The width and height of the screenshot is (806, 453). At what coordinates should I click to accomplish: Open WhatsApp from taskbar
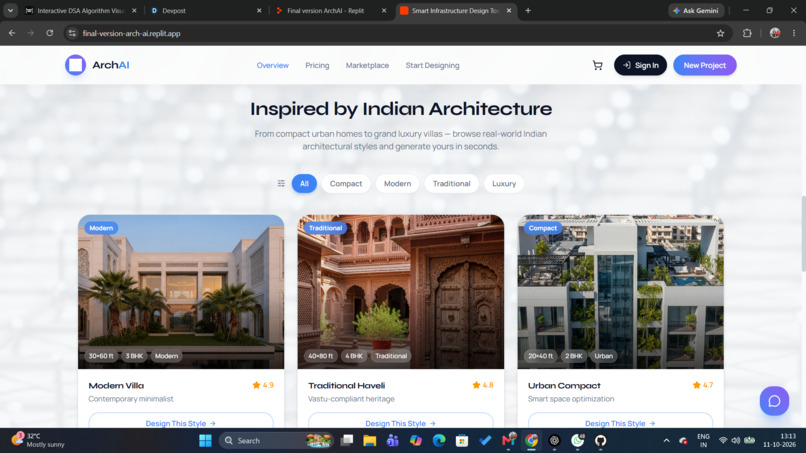coord(577,441)
